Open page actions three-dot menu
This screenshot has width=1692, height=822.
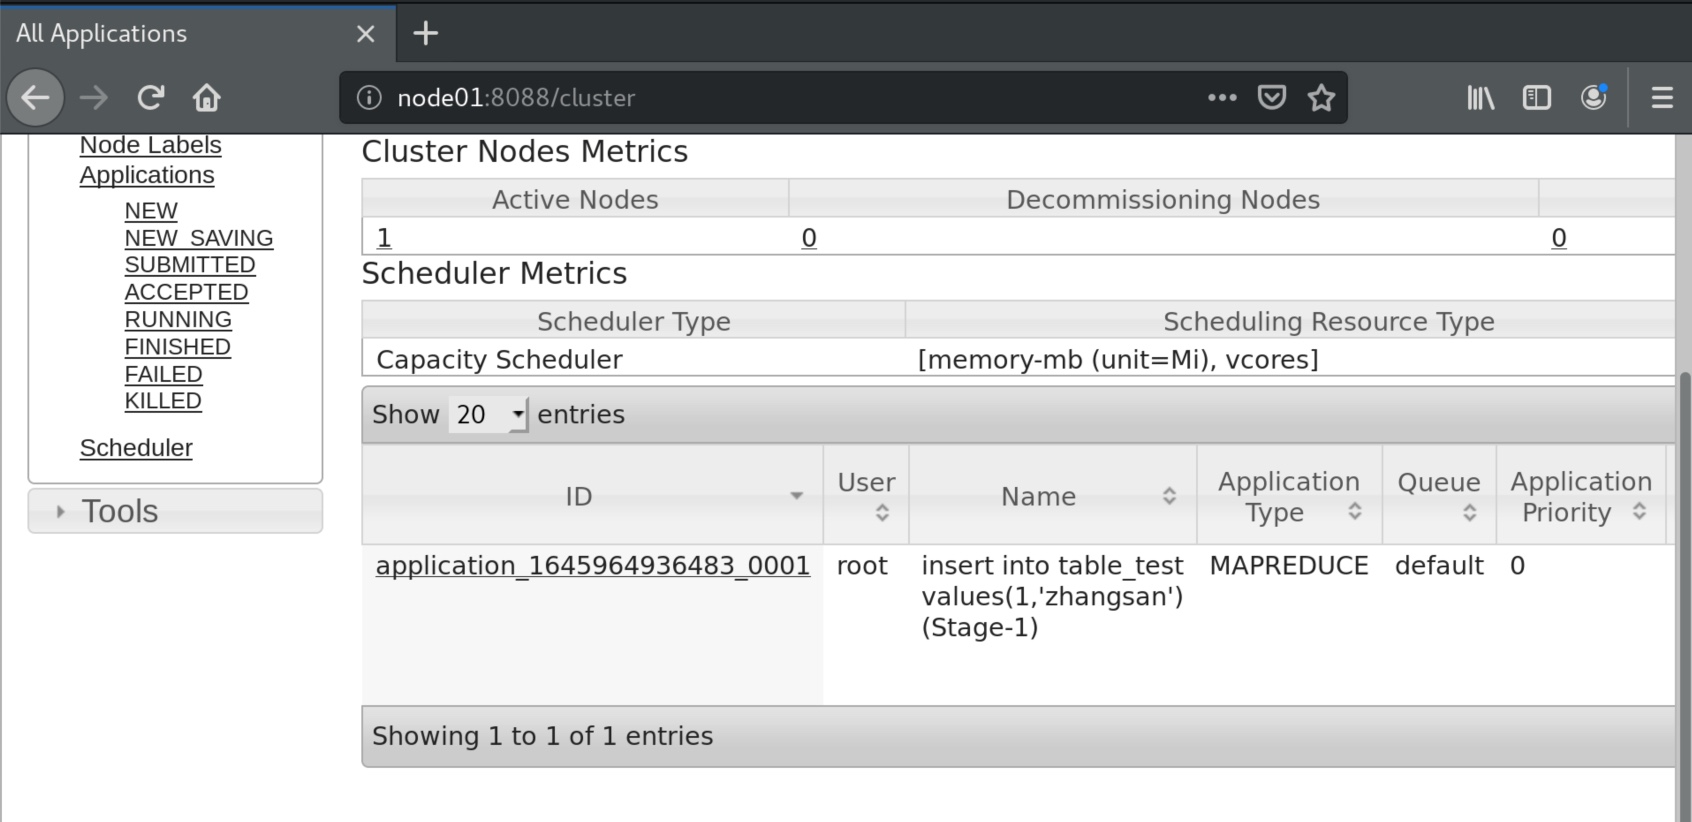pyautogui.click(x=1222, y=97)
